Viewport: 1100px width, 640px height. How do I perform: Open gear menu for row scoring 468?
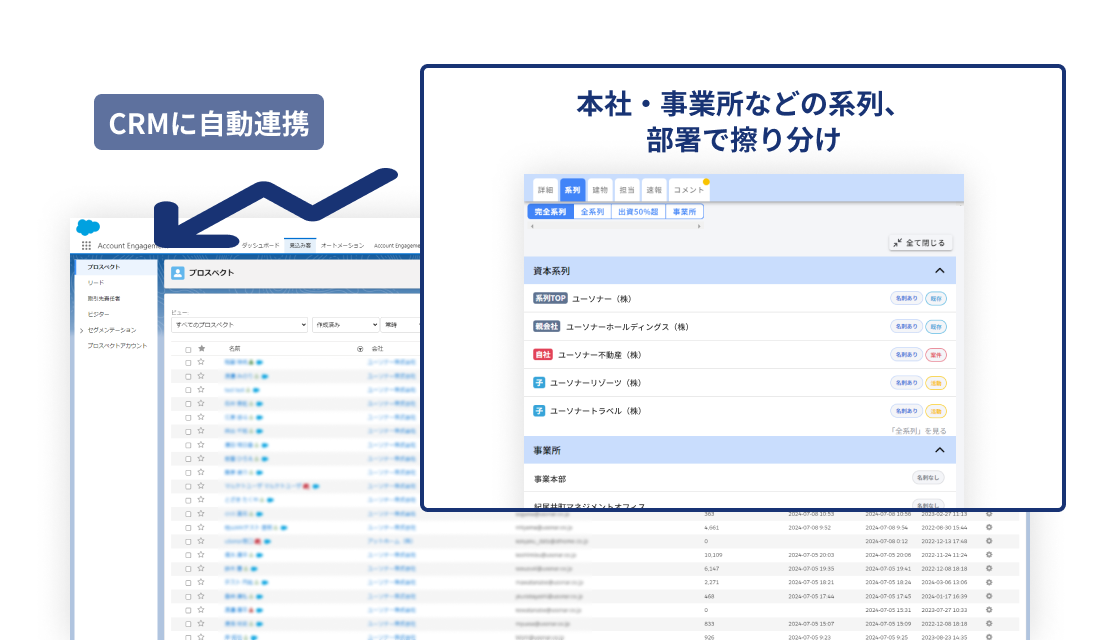point(989,596)
